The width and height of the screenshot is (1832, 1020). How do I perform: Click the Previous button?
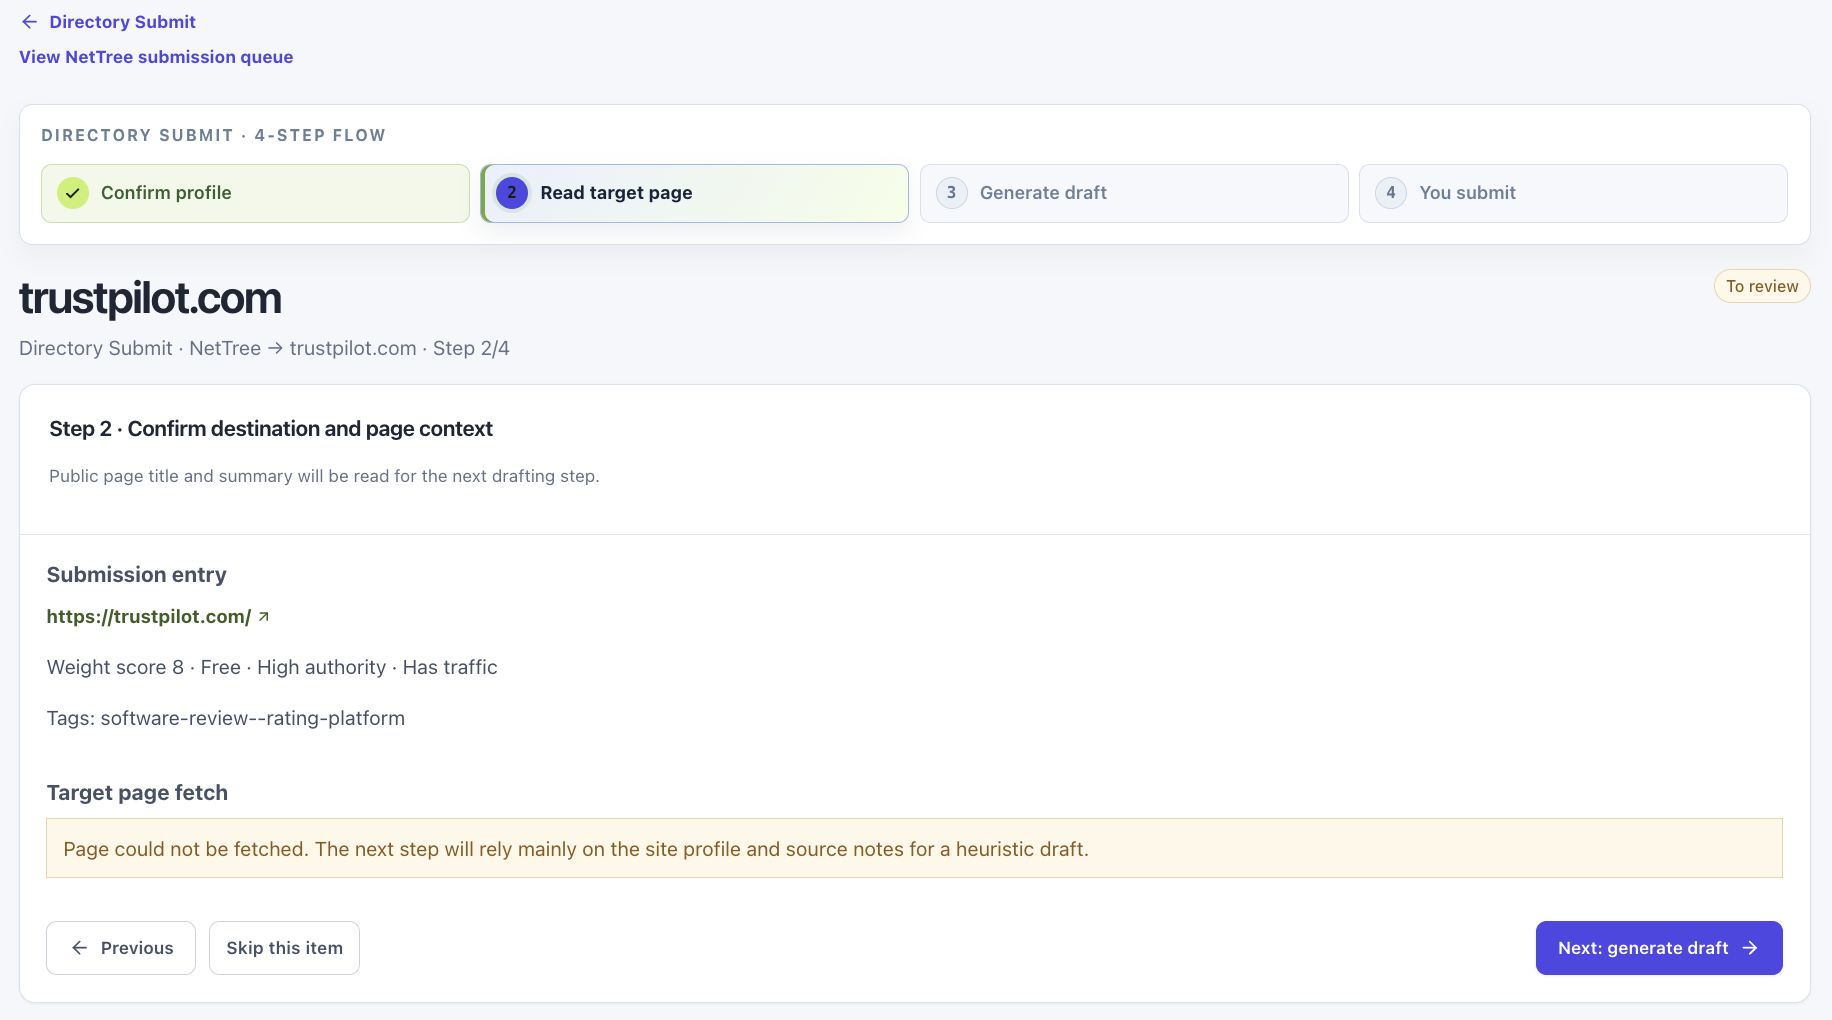click(x=121, y=948)
